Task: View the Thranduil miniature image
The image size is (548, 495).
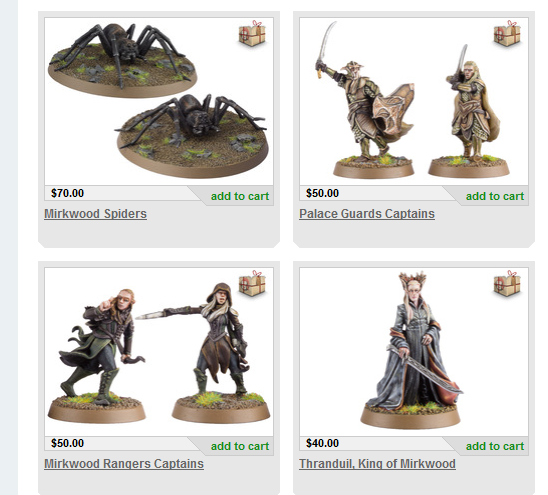Action: point(412,350)
